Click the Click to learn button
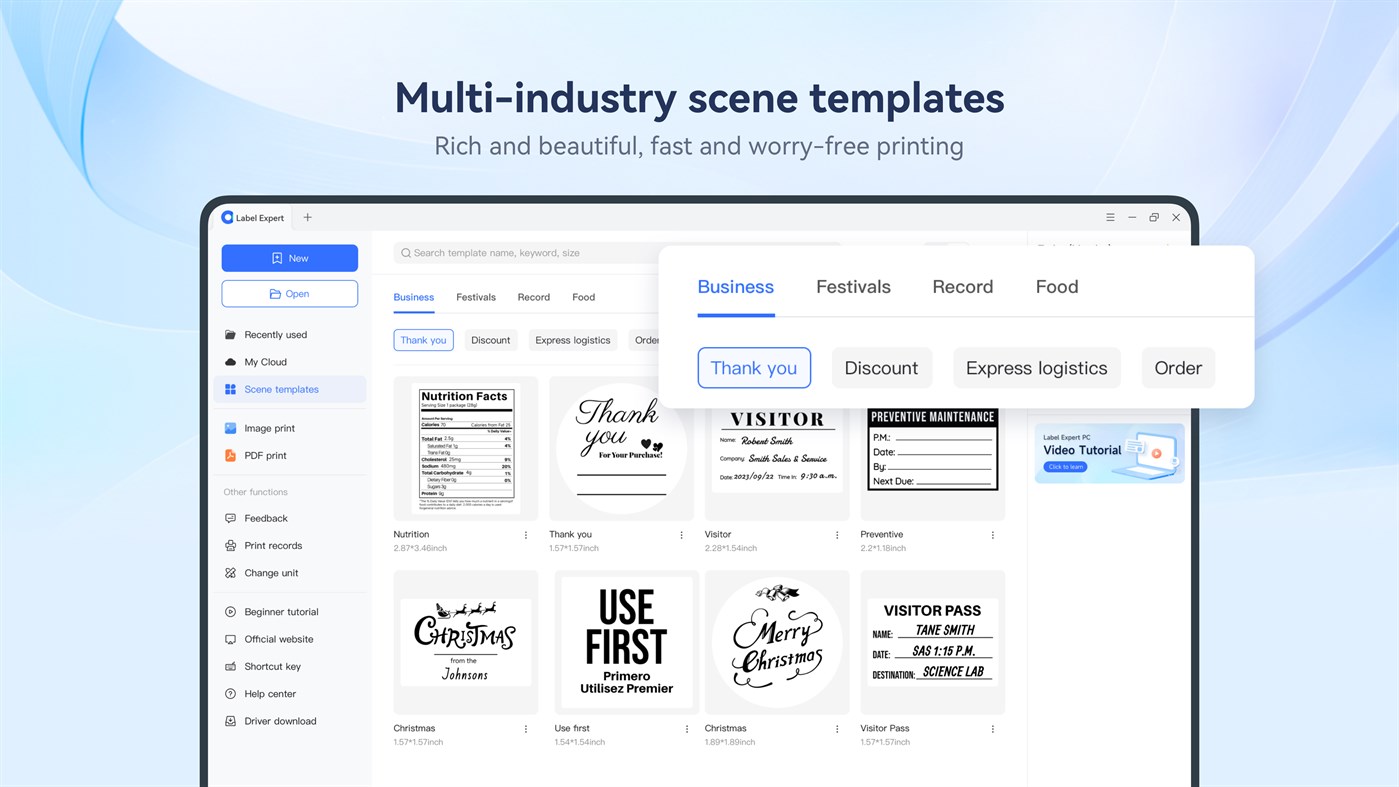1399x787 pixels. pyautogui.click(x=1065, y=467)
